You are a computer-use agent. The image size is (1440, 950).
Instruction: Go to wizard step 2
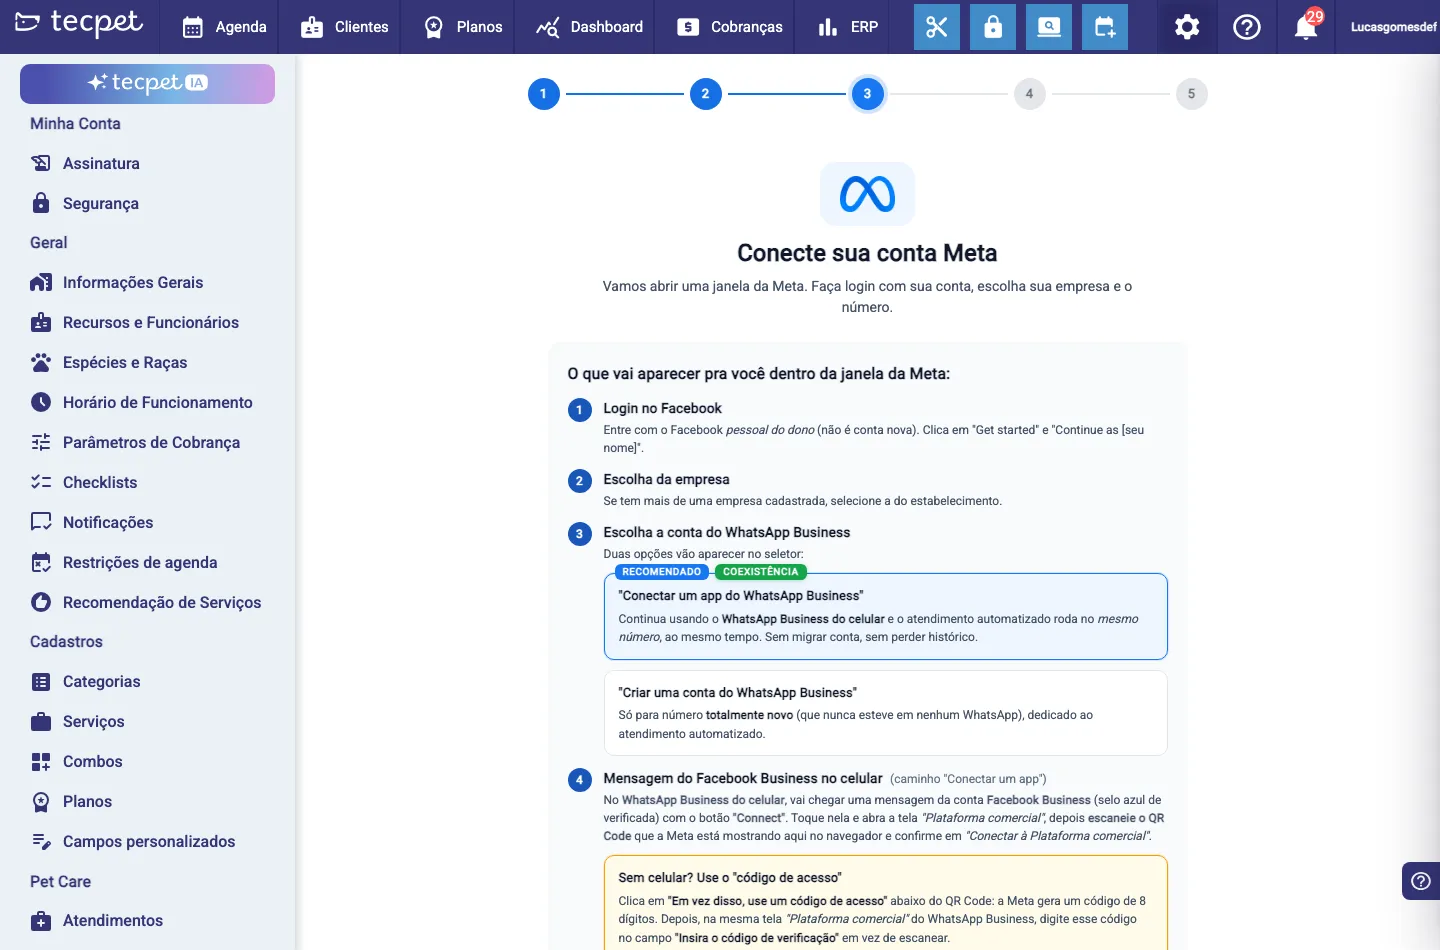pyautogui.click(x=705, y=94)
